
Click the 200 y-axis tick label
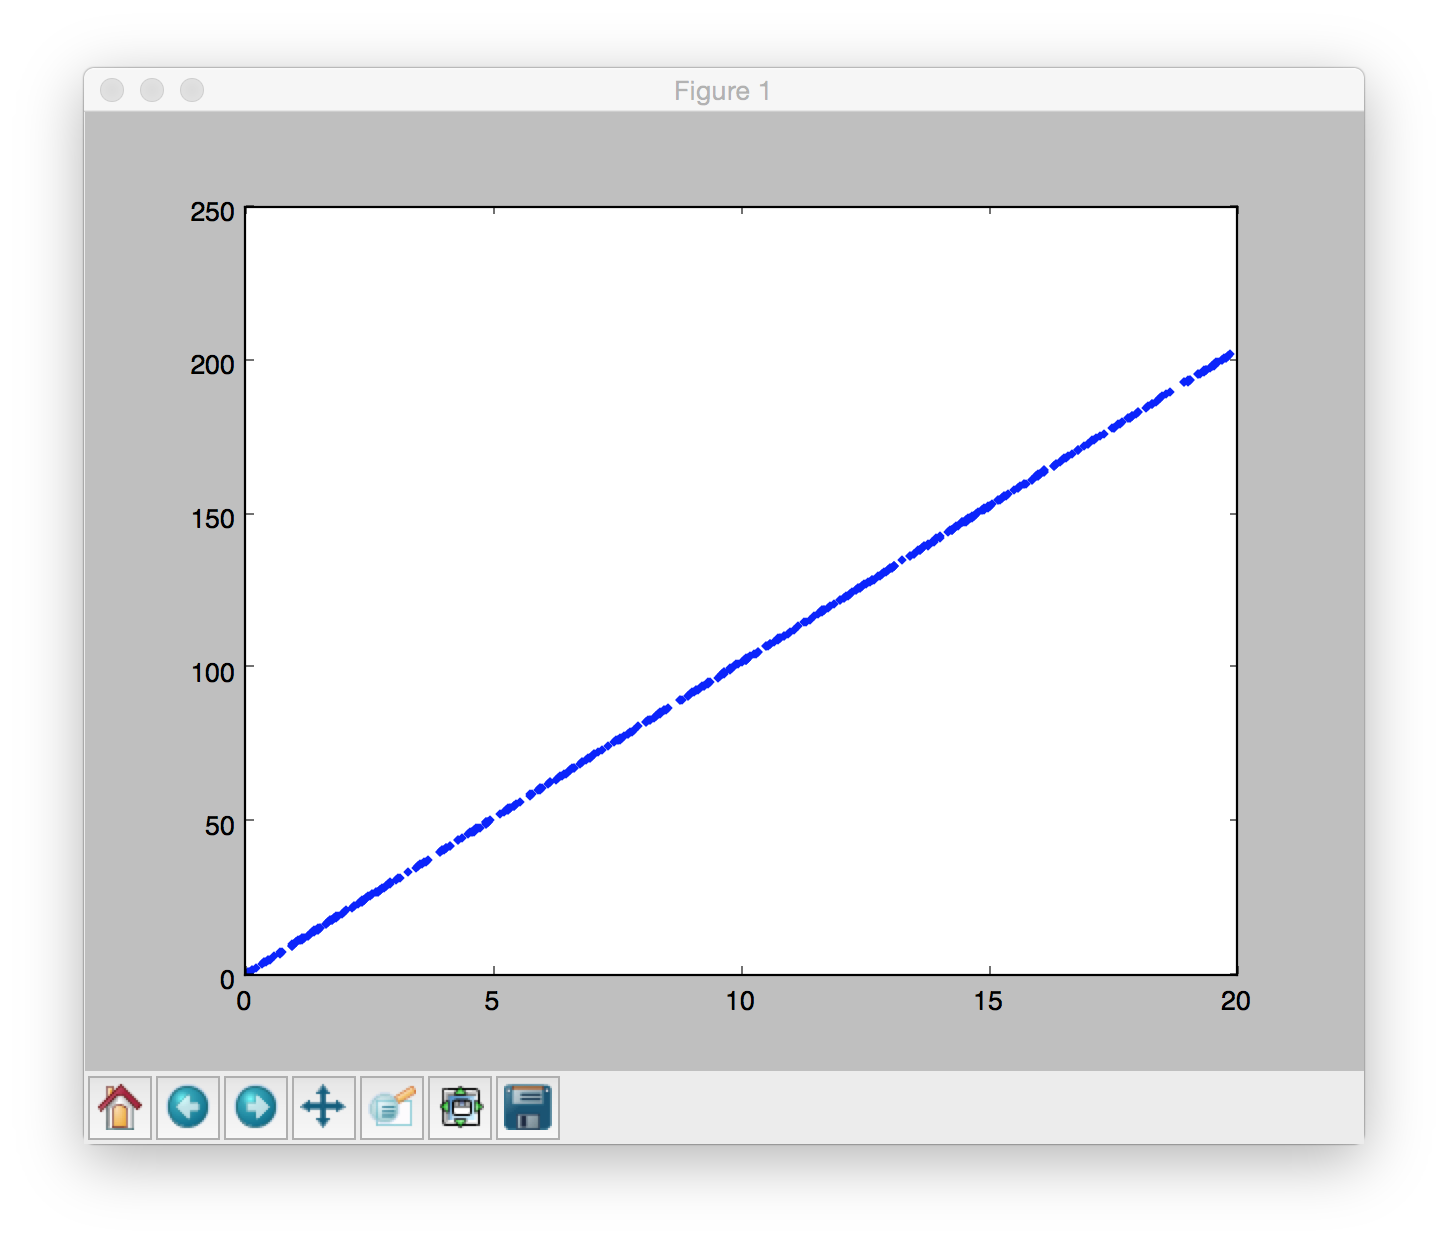point(212,365)
